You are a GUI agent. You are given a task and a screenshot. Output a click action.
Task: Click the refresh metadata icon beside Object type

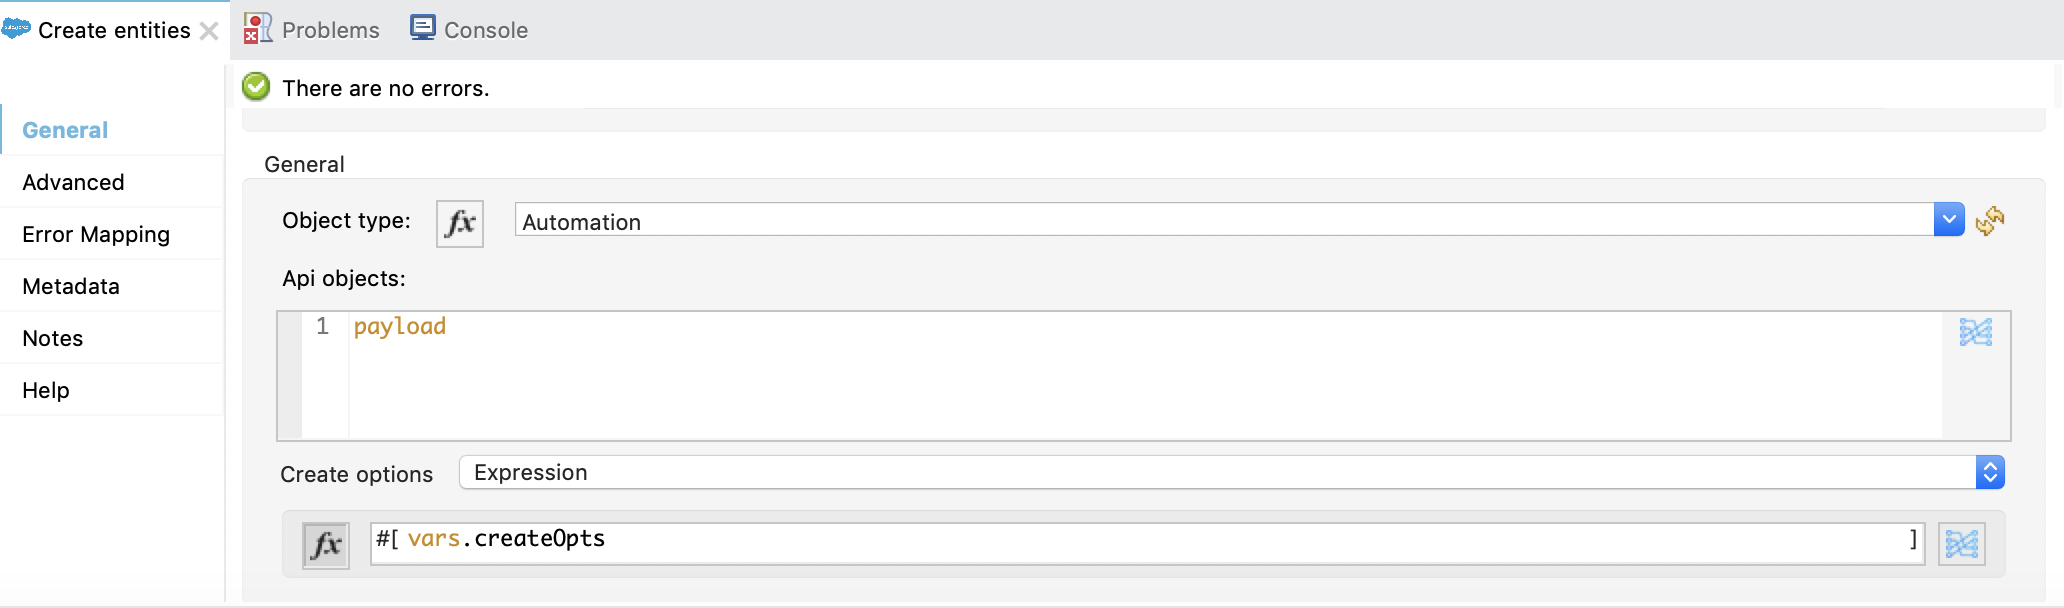pyautogui.click(x=1990, y=220)
